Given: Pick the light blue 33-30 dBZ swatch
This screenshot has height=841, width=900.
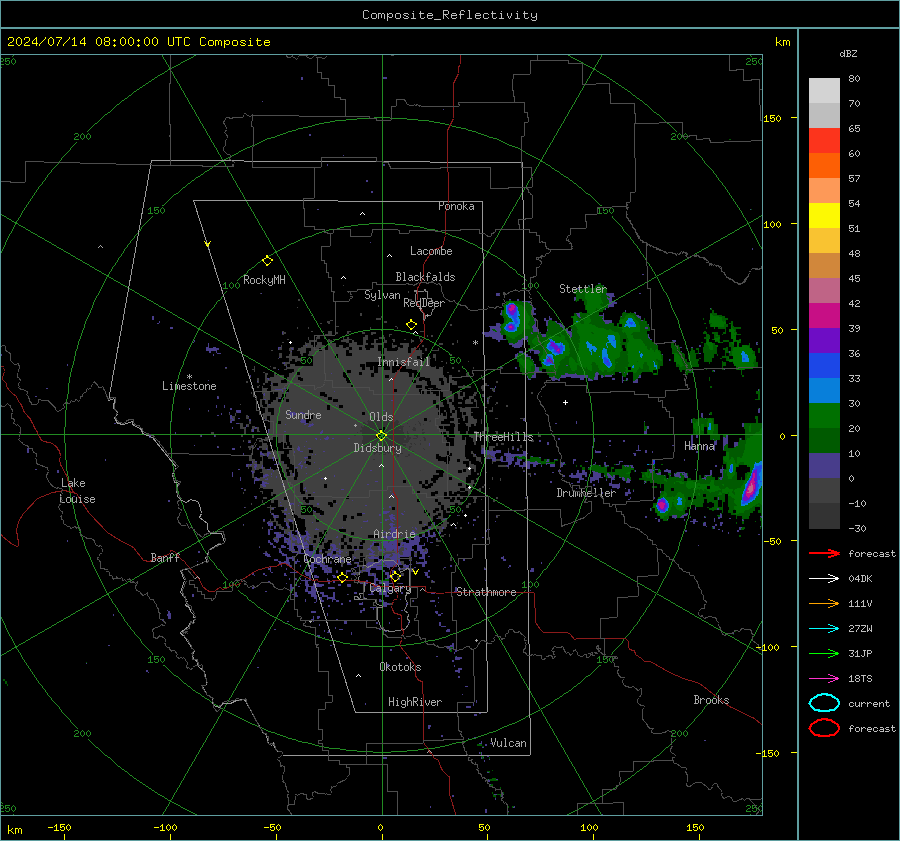Looking at the screenshot, I should coord(824,391).
